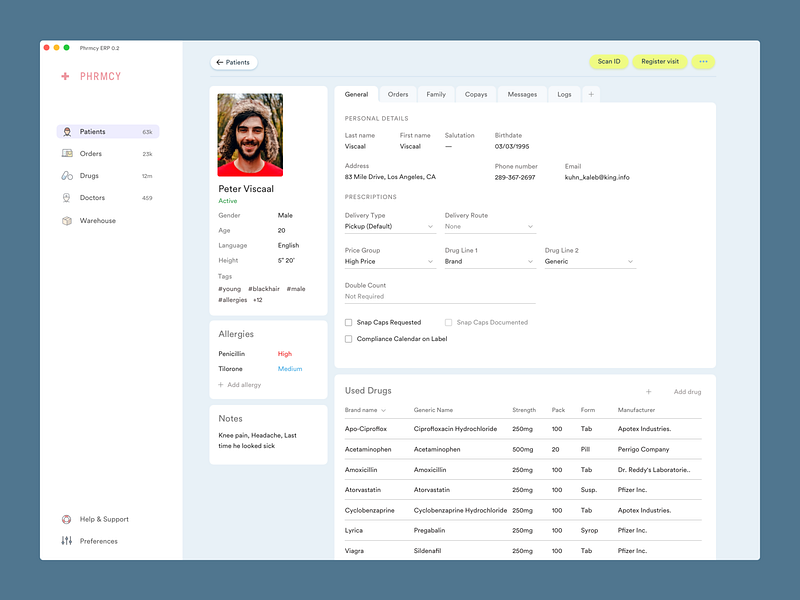Open Preferences sliders icon

[67, 541]
